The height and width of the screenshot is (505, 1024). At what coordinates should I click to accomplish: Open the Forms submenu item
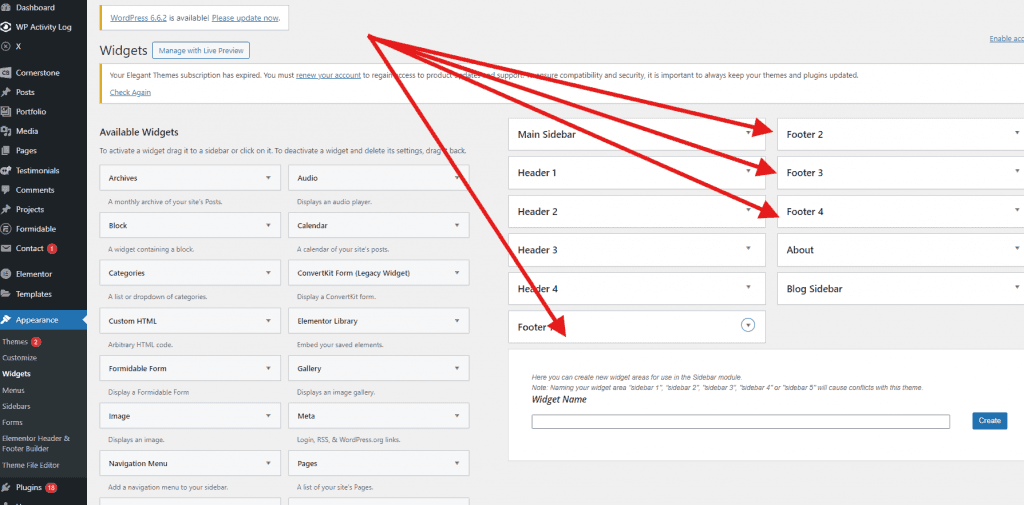pyautogui.click(x=12, y=423)
